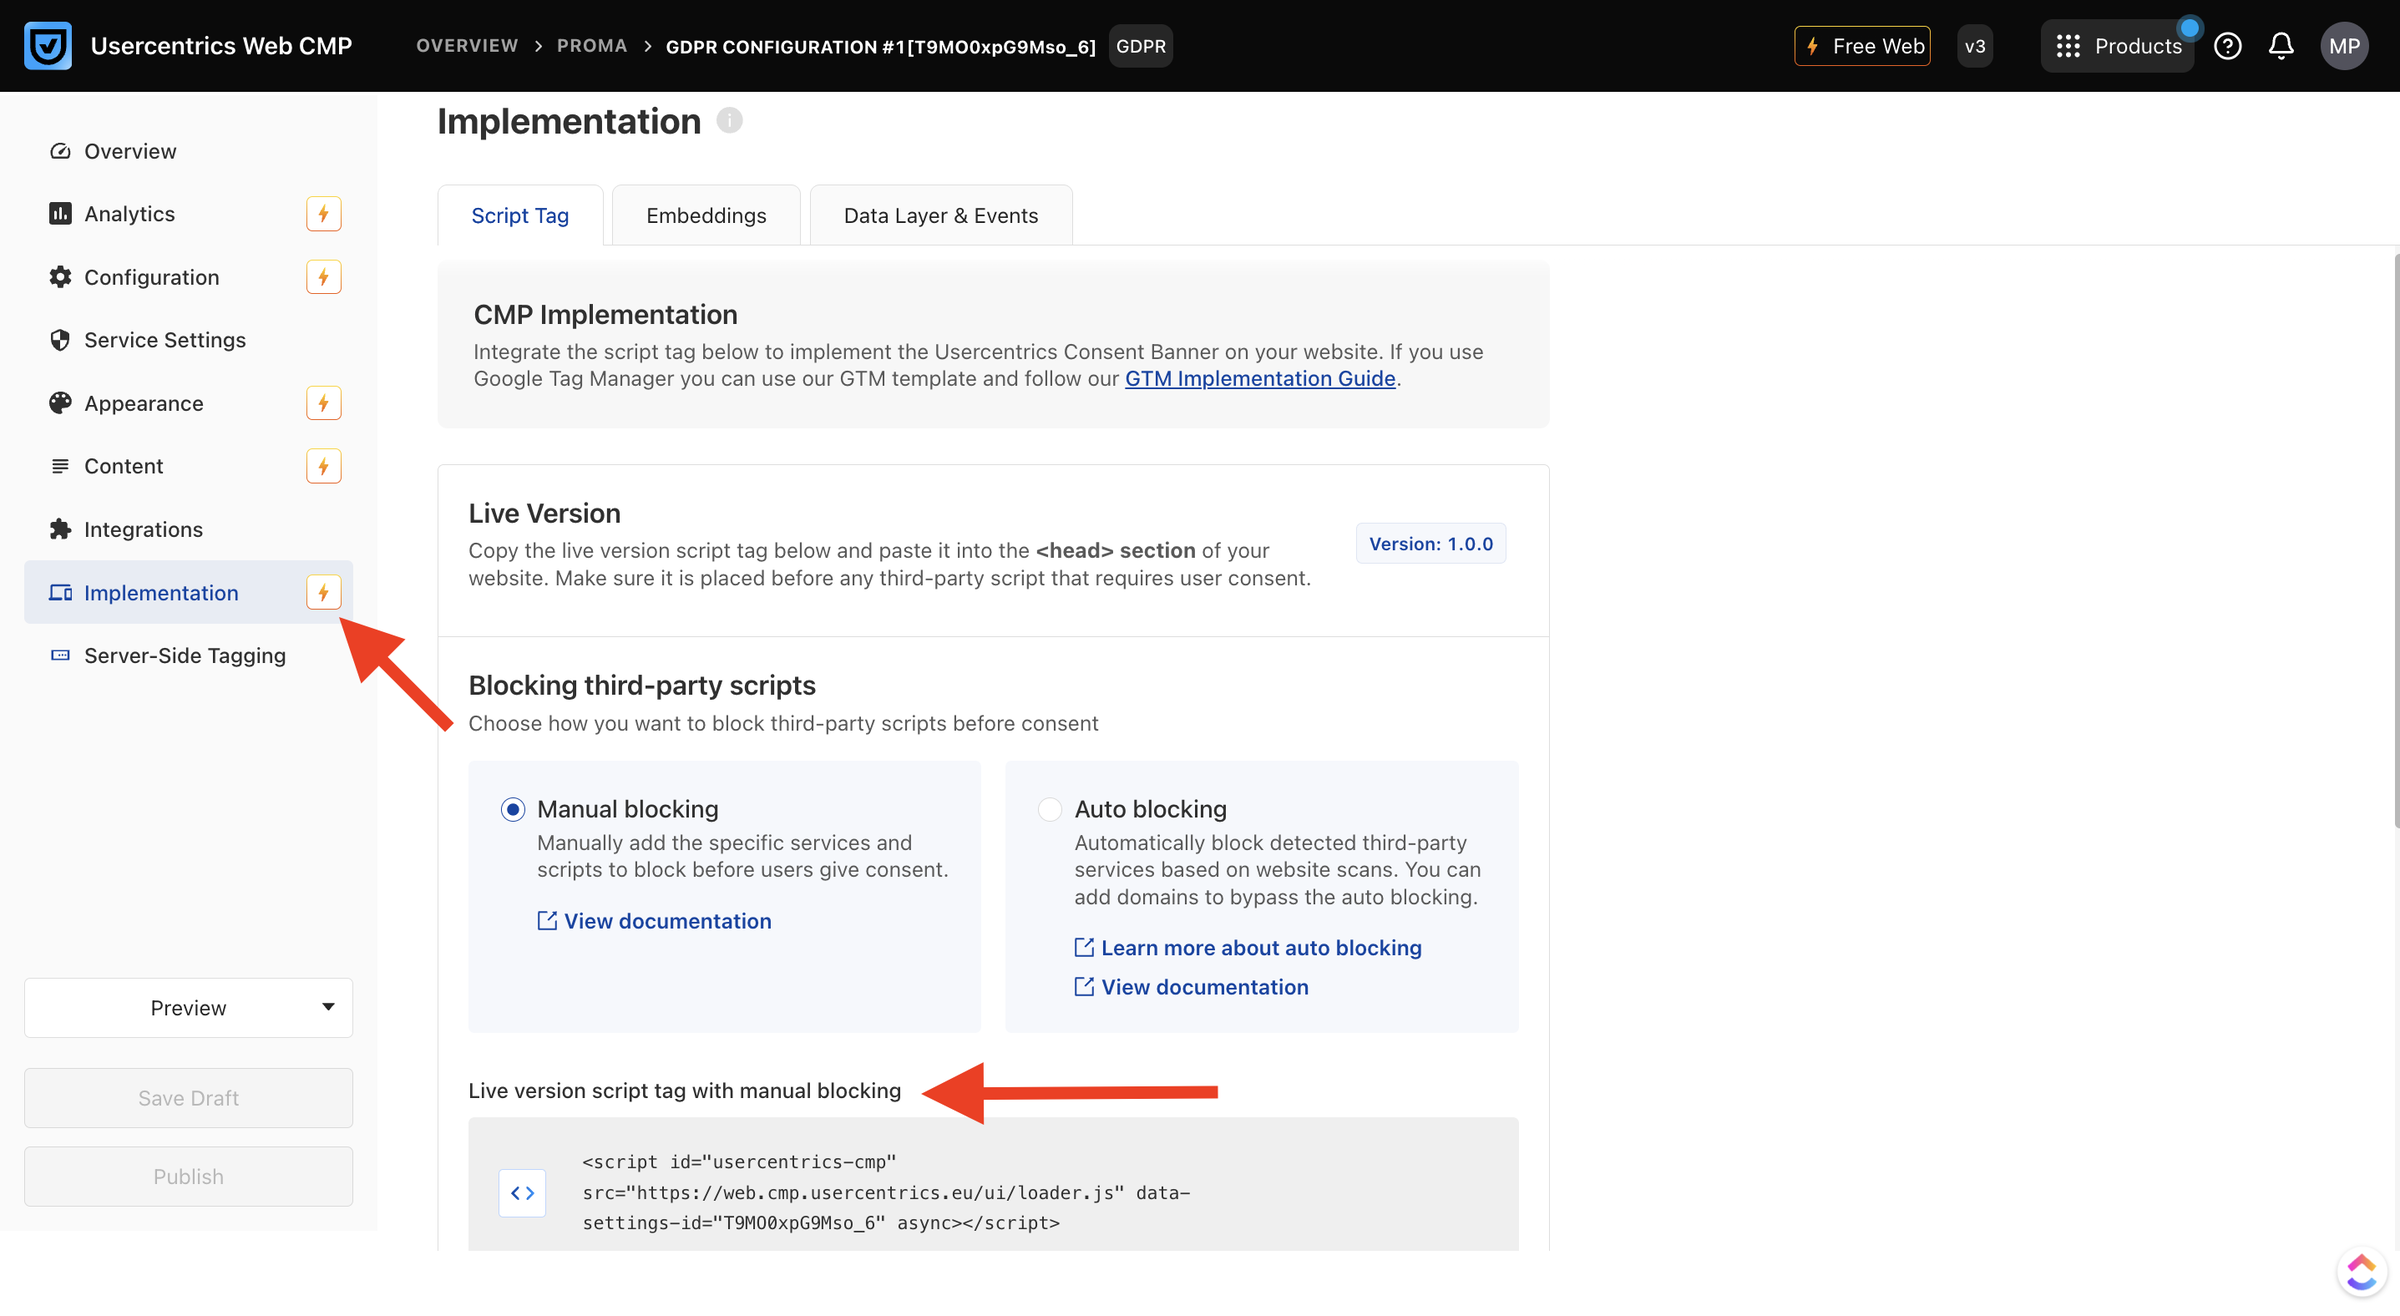Click the Usercentrics shield logo

48,46
